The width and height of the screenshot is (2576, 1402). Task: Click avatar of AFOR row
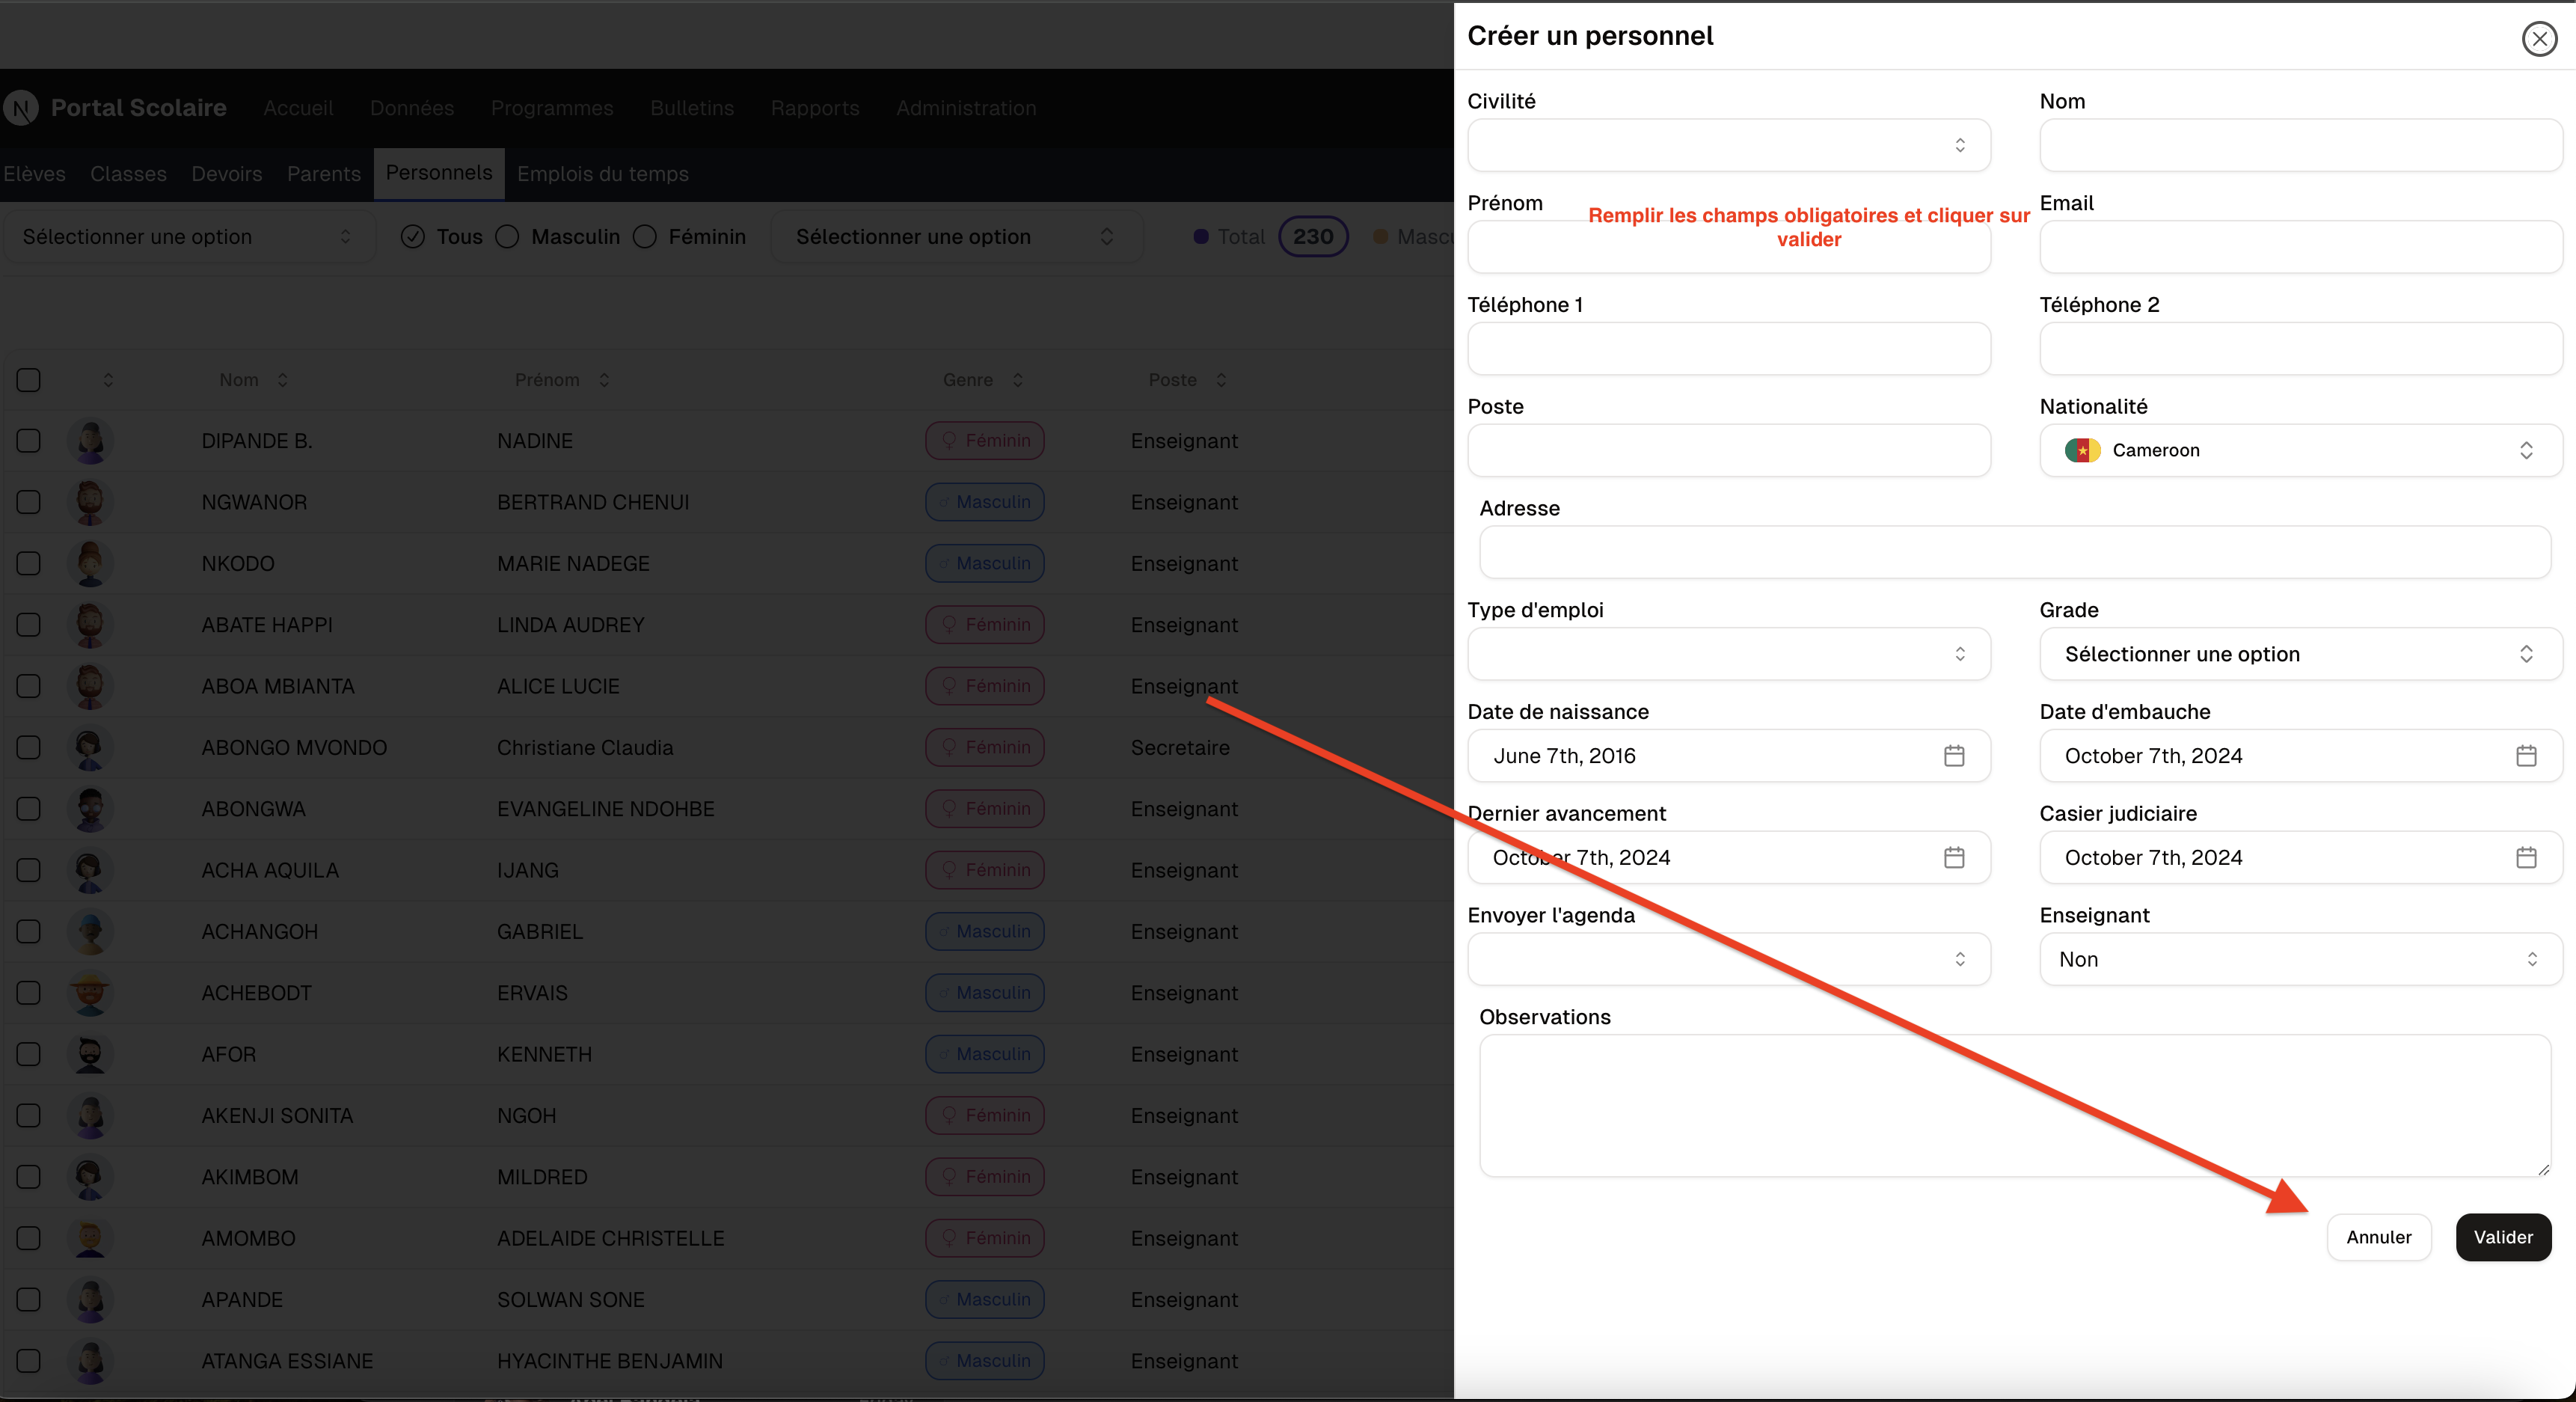pos(90,1054)
